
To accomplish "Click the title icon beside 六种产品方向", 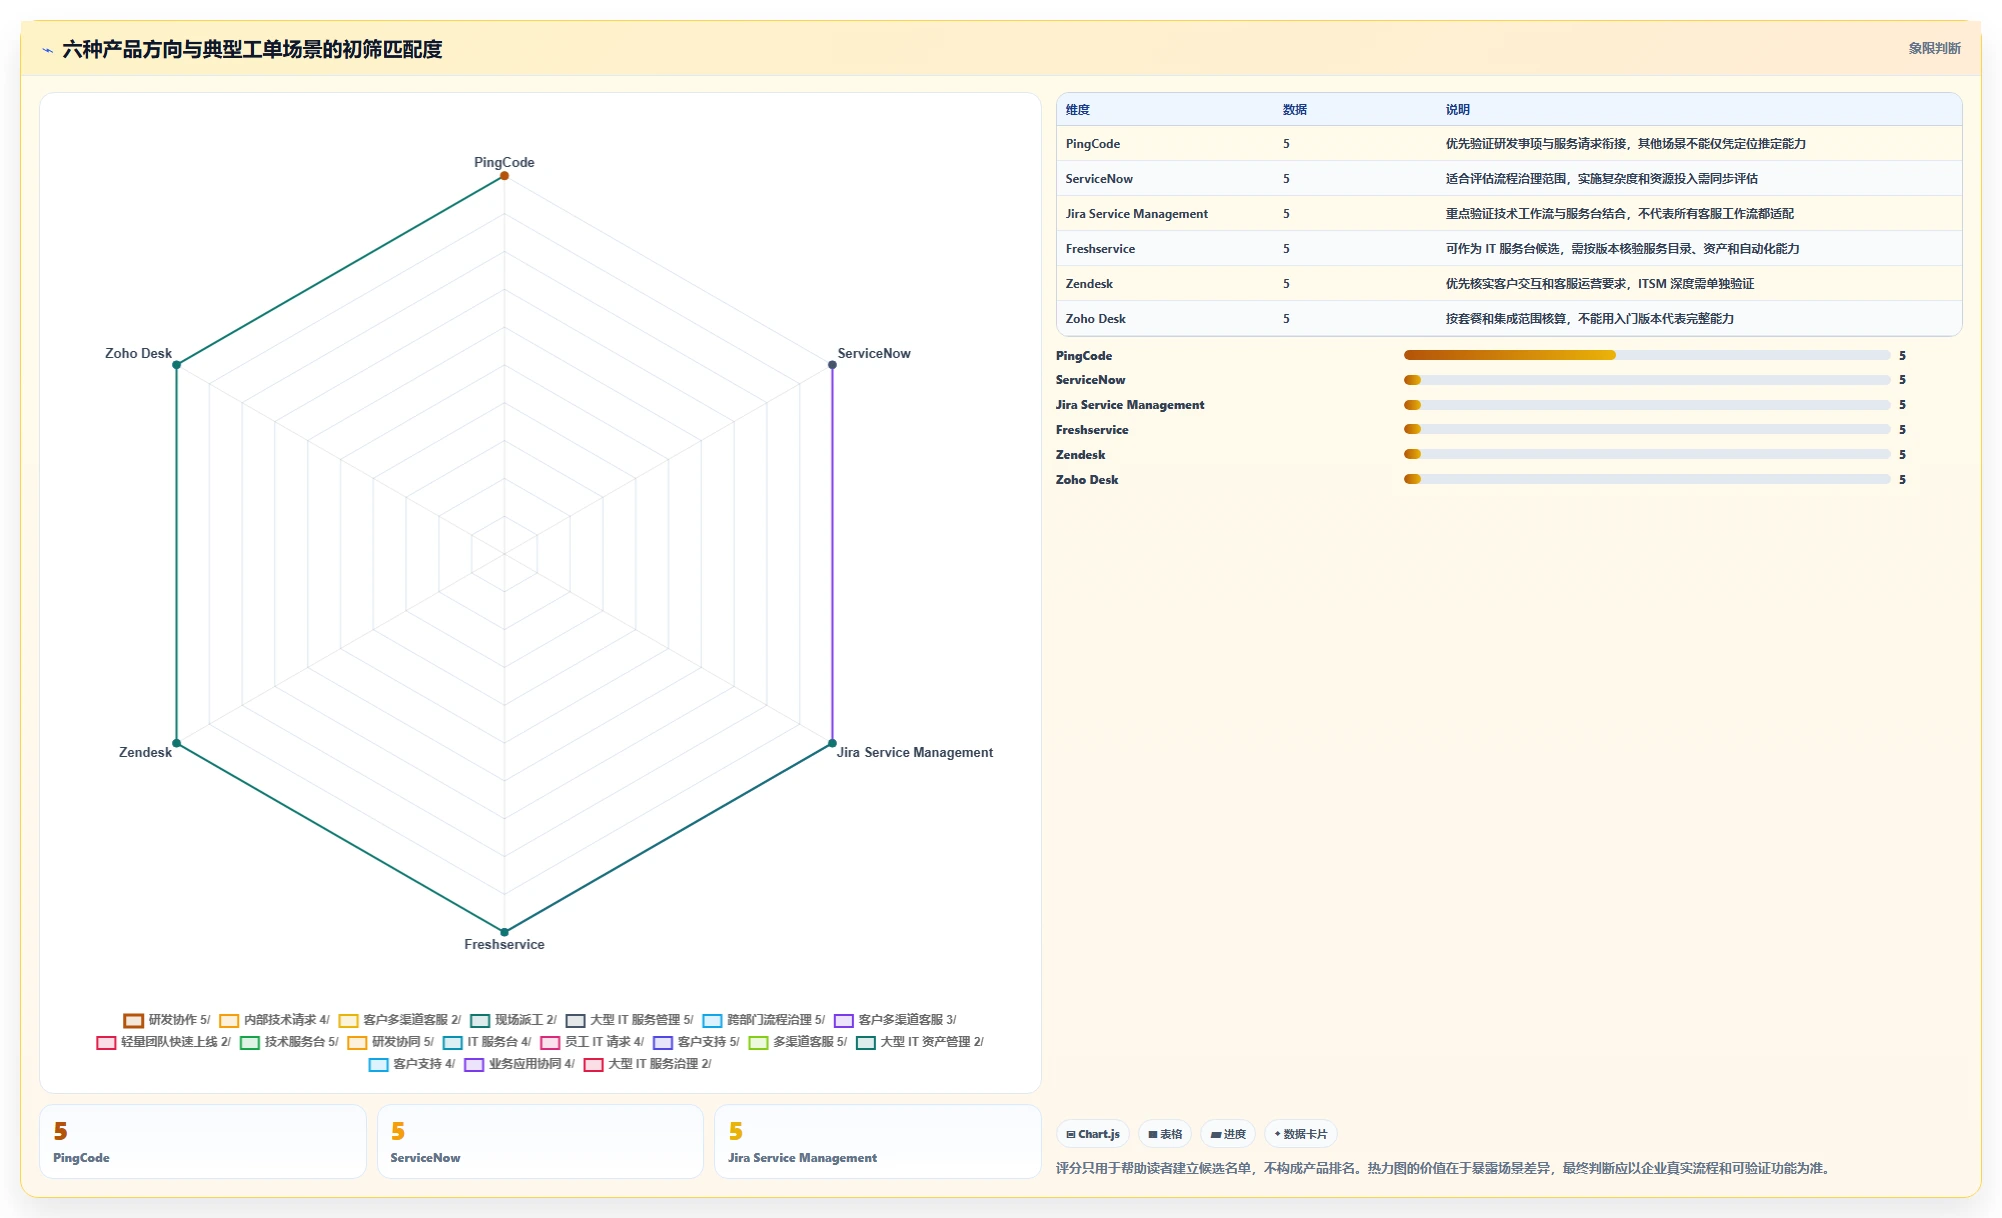I will point(48,50).
